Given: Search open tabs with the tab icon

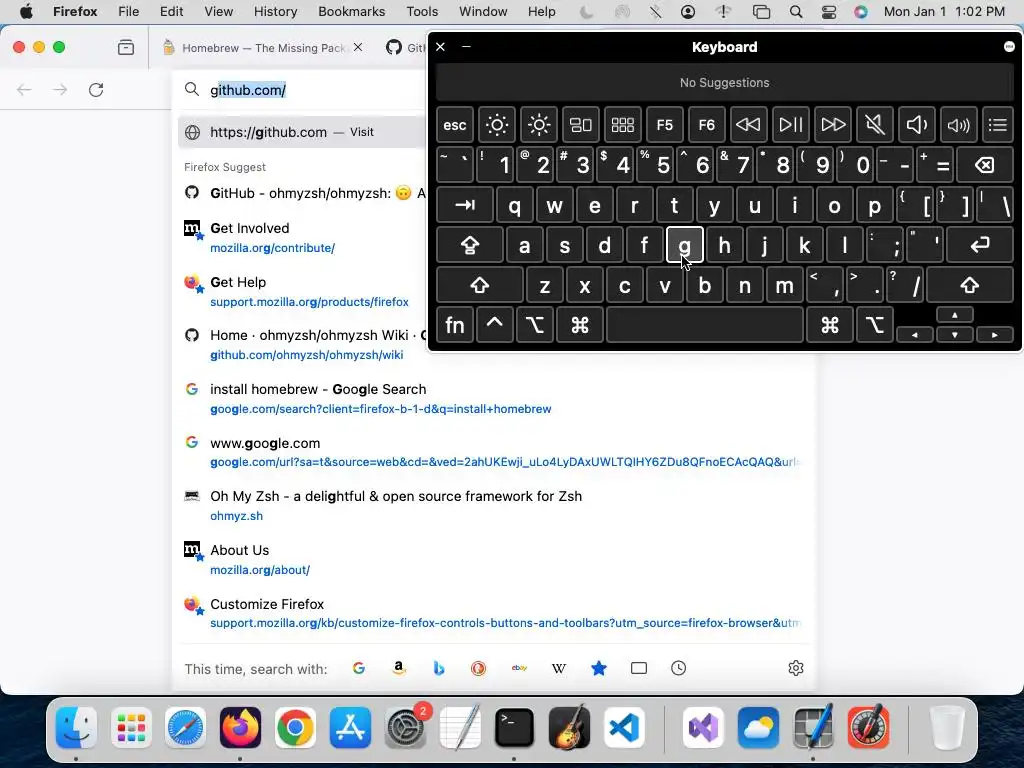Looking at the screenshot, I should [639, 668].
